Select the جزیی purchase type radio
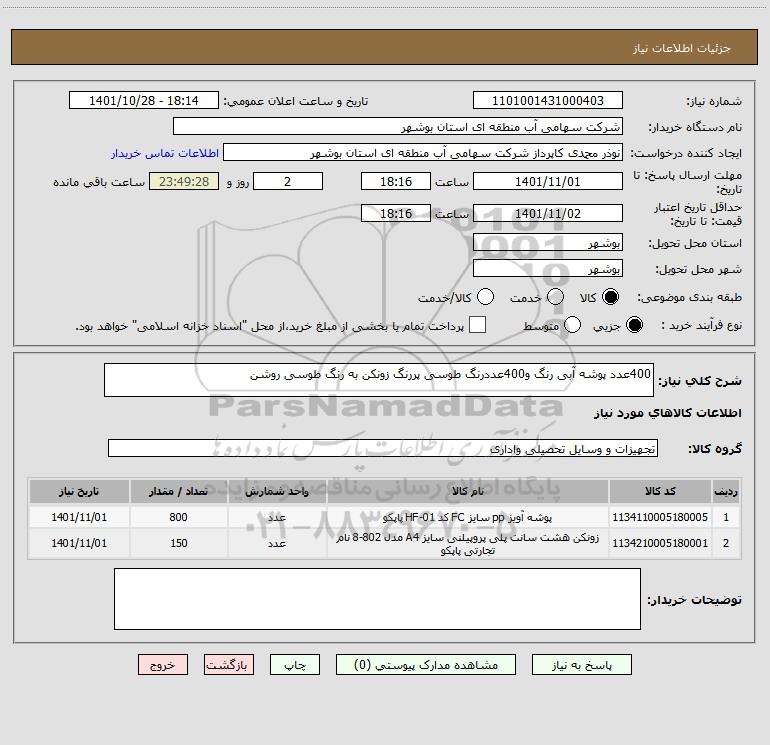The width and height of the screenshot is (770, 745). (634, 325)
